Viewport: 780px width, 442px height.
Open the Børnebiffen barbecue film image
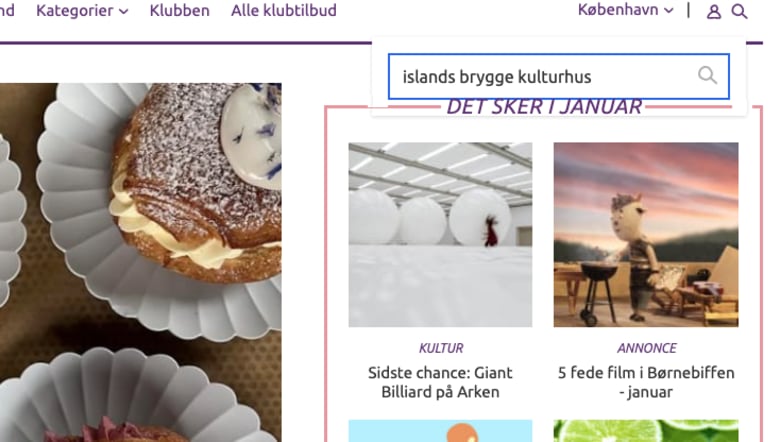[x=646, y=235]
